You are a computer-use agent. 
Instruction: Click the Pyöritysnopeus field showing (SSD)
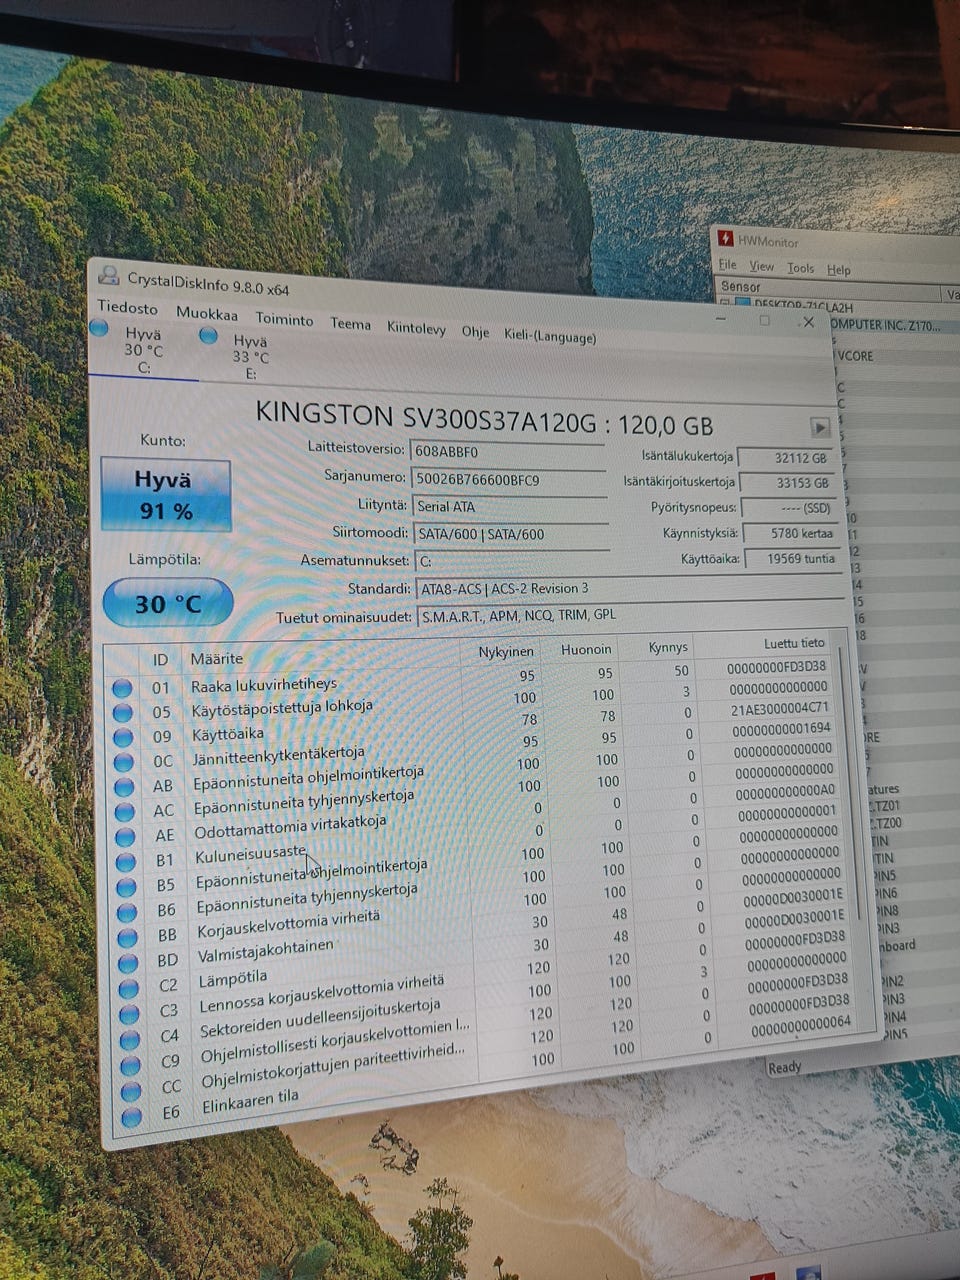click(x=790, y=508)
